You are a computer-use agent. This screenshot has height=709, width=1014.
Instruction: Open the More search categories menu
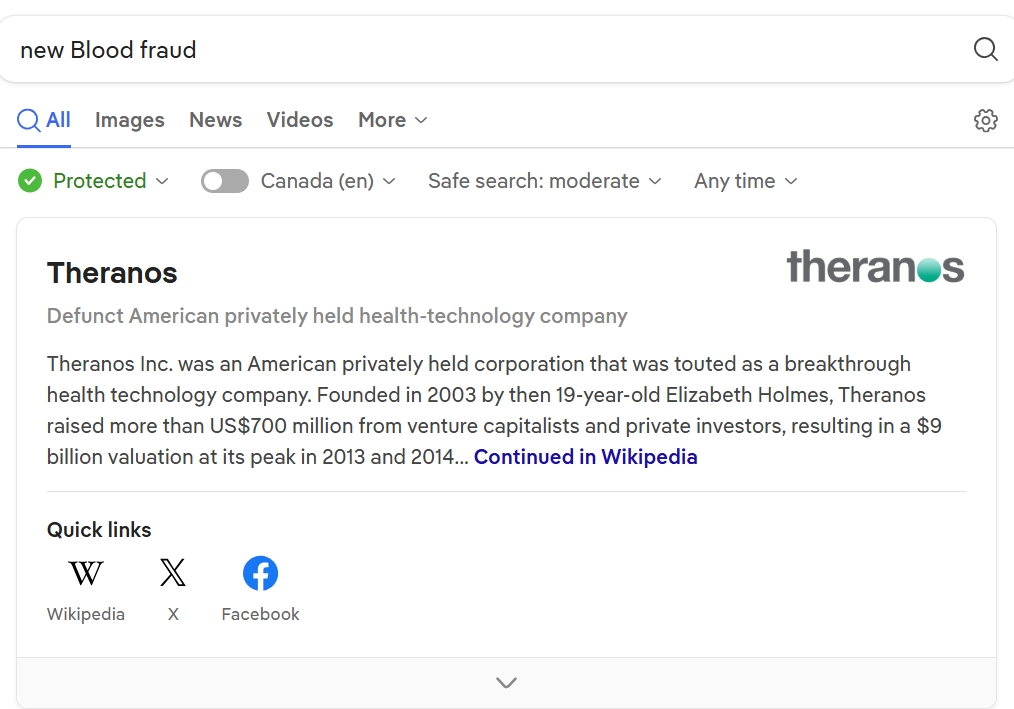coord(392,120)
